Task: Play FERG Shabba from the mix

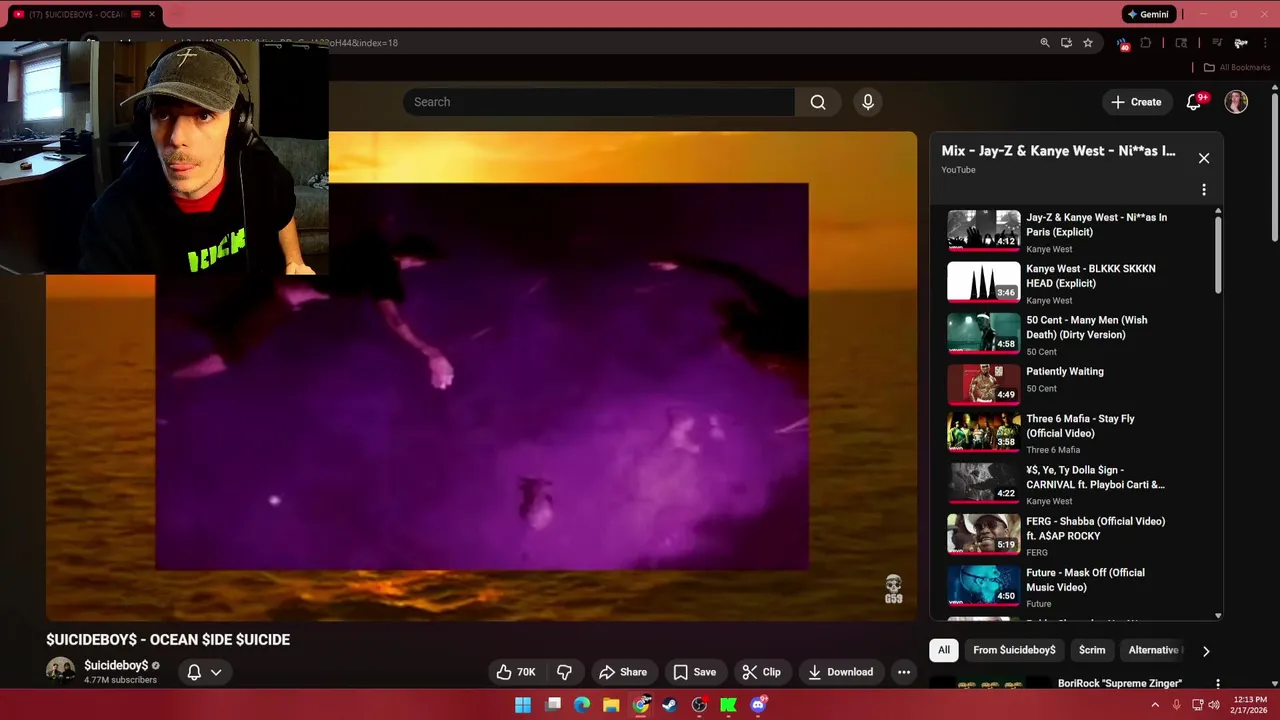Action: point(1076,535)
